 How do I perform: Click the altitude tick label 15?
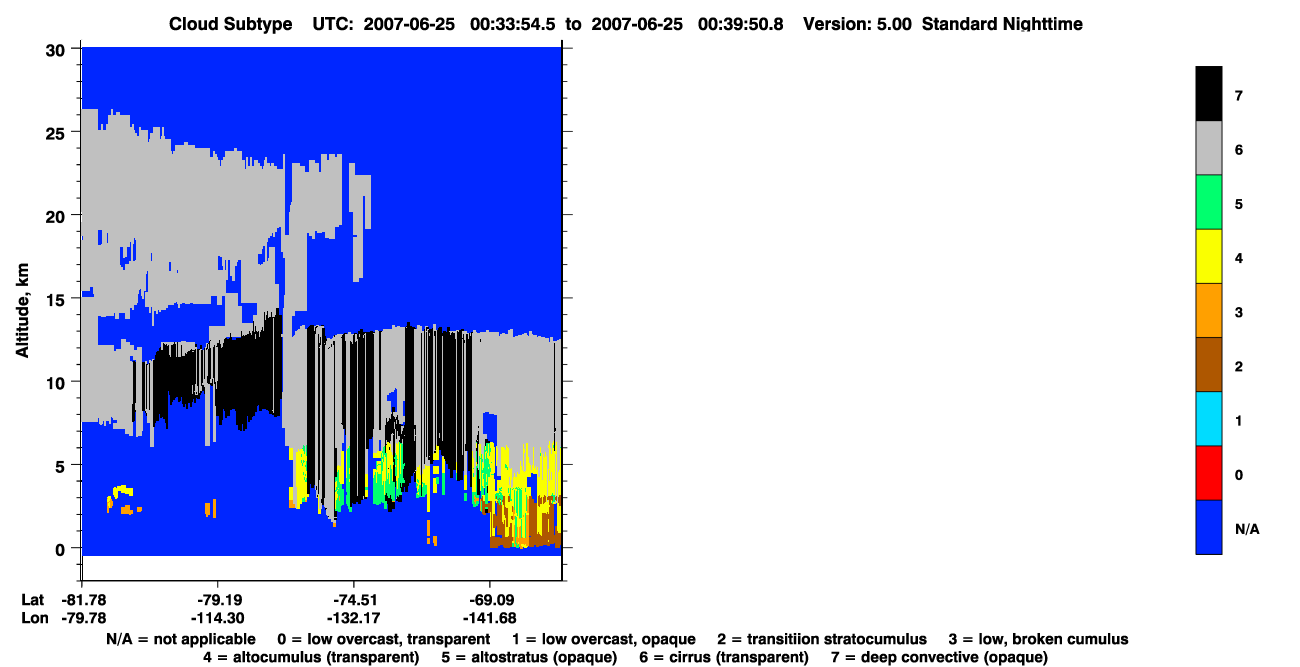point(58,299)
